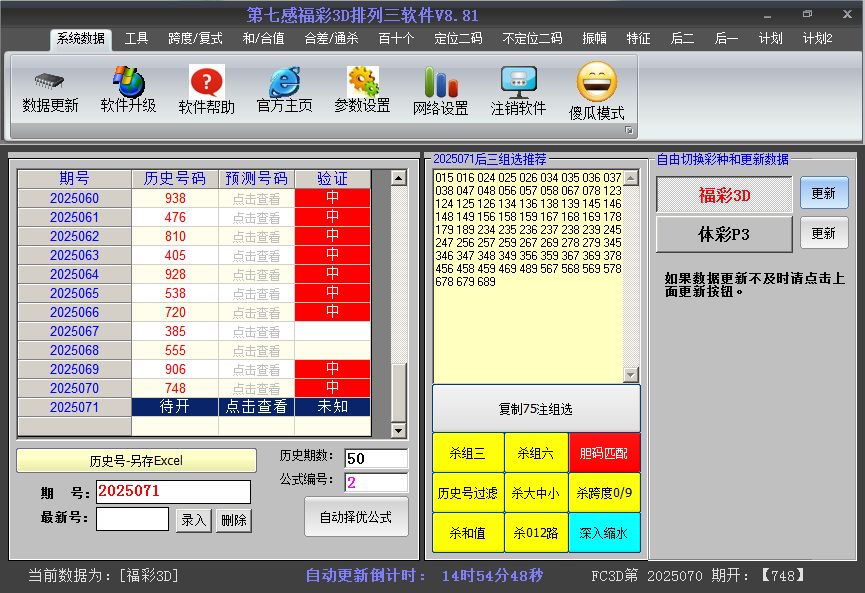Click red 中 cell in row 2025069
Viewport: 865px width, 593px height.
[333, 369]
